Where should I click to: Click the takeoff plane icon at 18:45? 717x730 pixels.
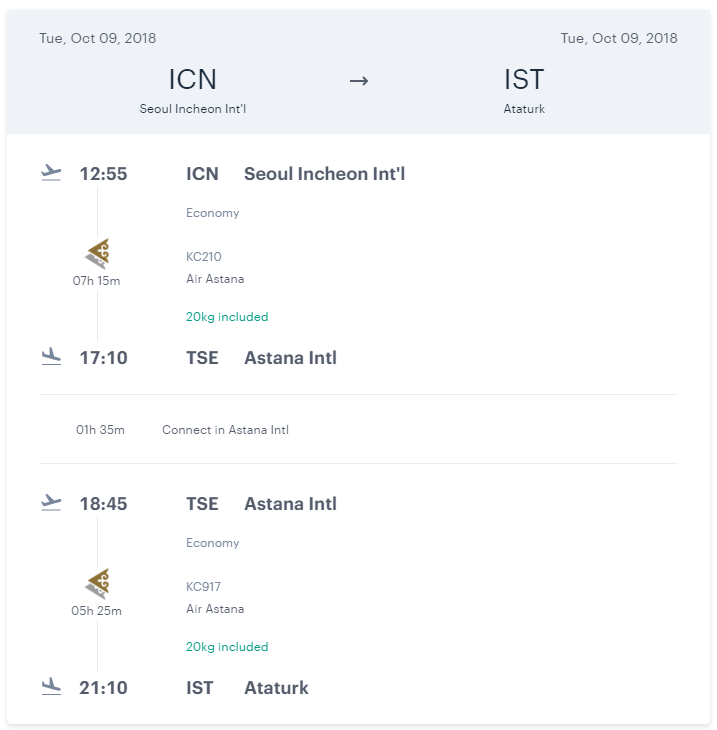click(51, 502)
